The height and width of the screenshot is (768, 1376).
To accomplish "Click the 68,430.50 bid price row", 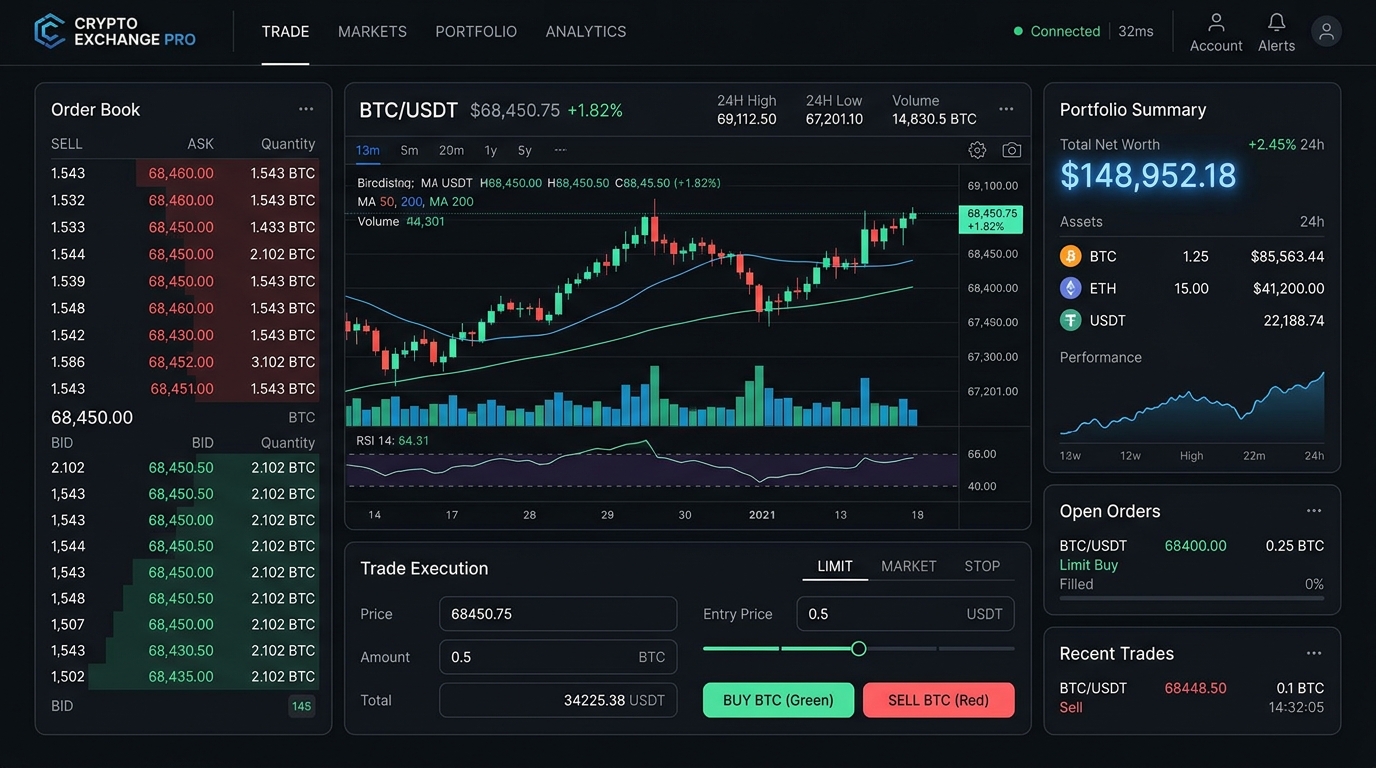I will [x=183, y=650].
